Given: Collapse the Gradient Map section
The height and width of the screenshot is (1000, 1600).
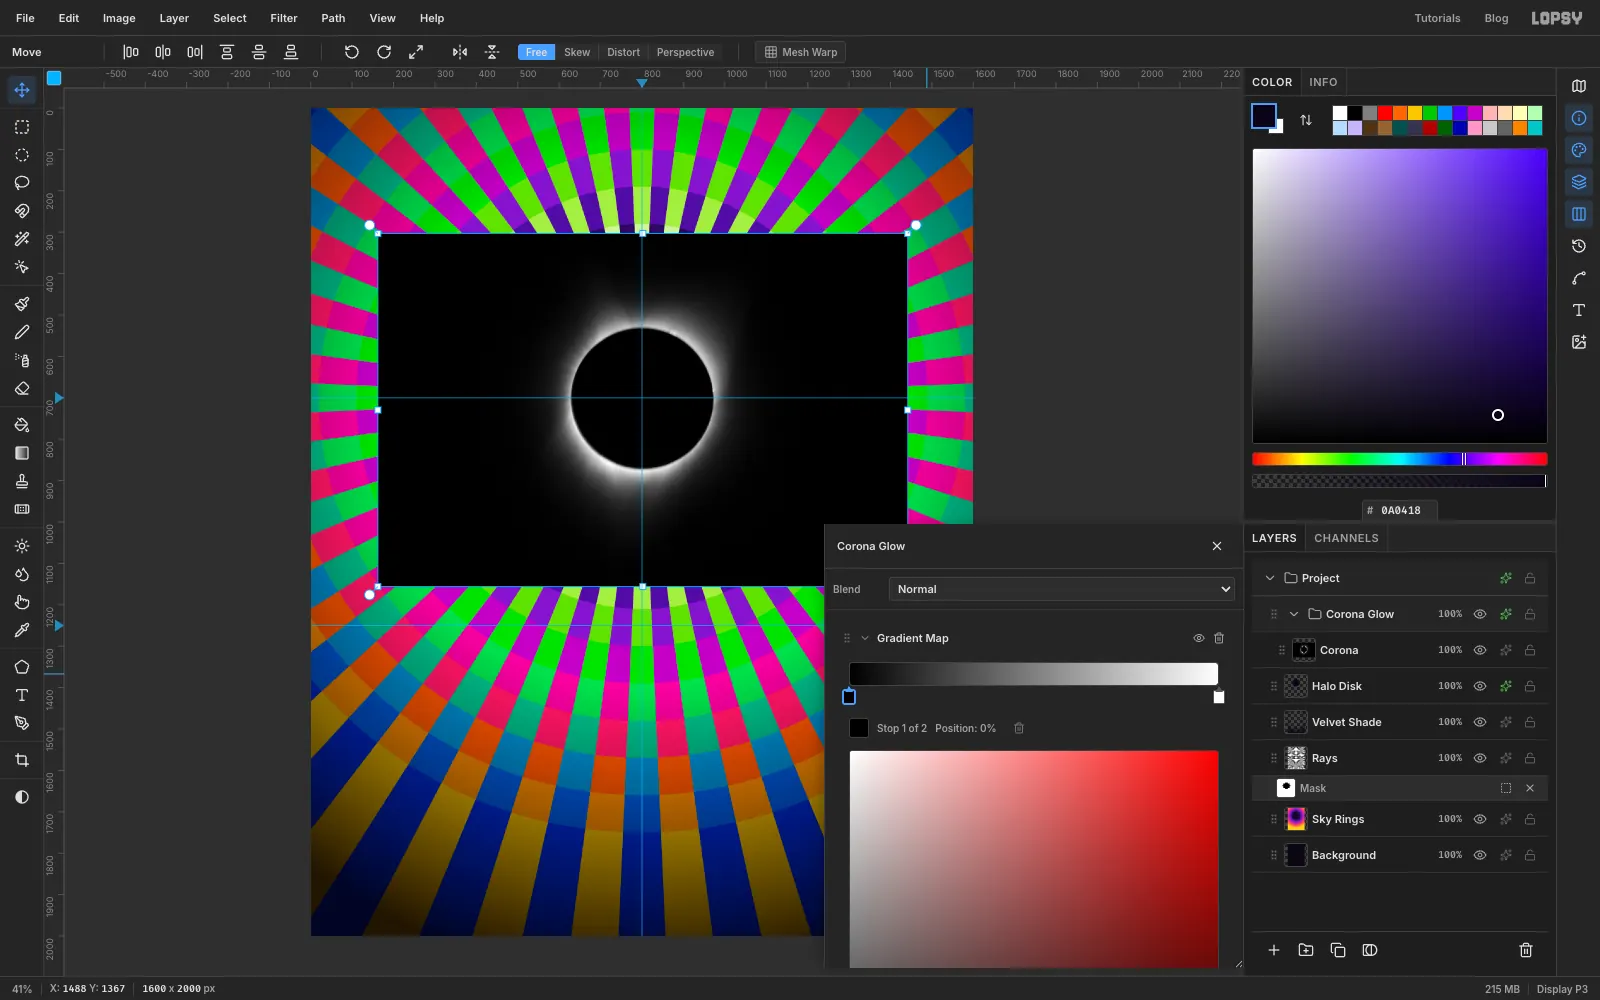Looking at the screenshot, I should click(x=865, y=638).
